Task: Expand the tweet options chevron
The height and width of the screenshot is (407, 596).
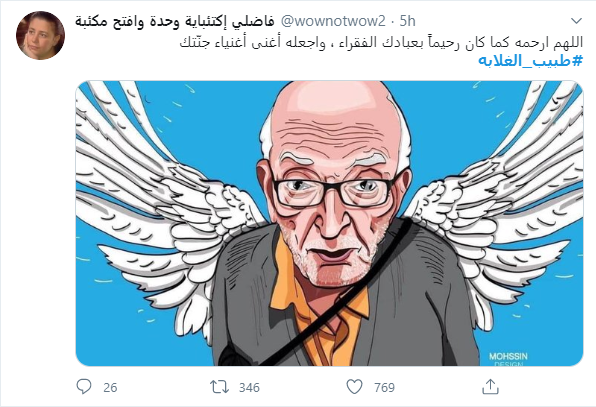Action: [577, 21]
